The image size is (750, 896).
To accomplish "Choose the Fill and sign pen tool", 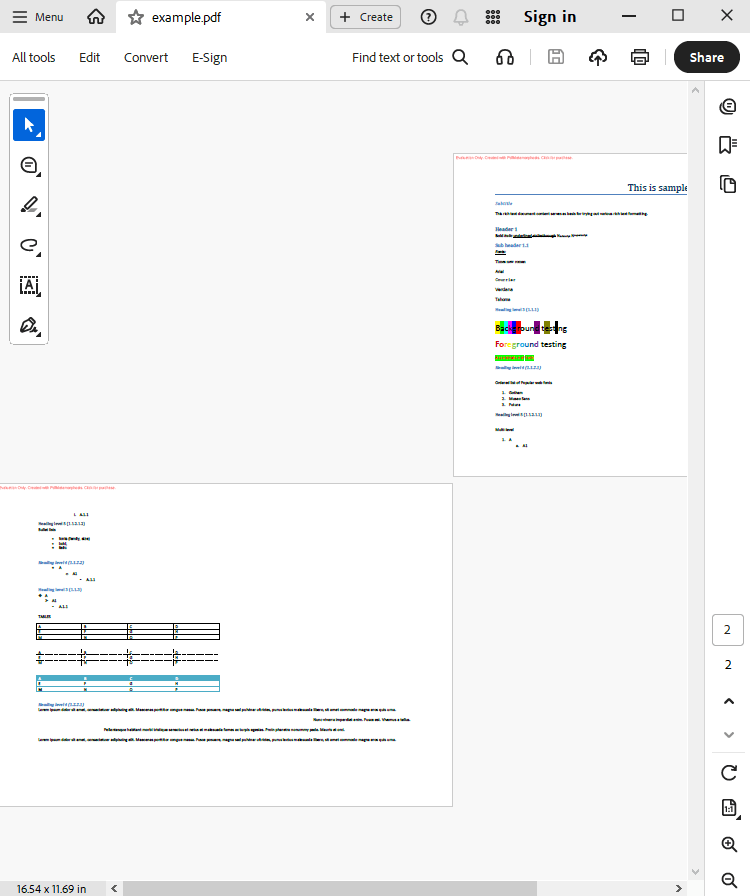I will coord(29,326).
